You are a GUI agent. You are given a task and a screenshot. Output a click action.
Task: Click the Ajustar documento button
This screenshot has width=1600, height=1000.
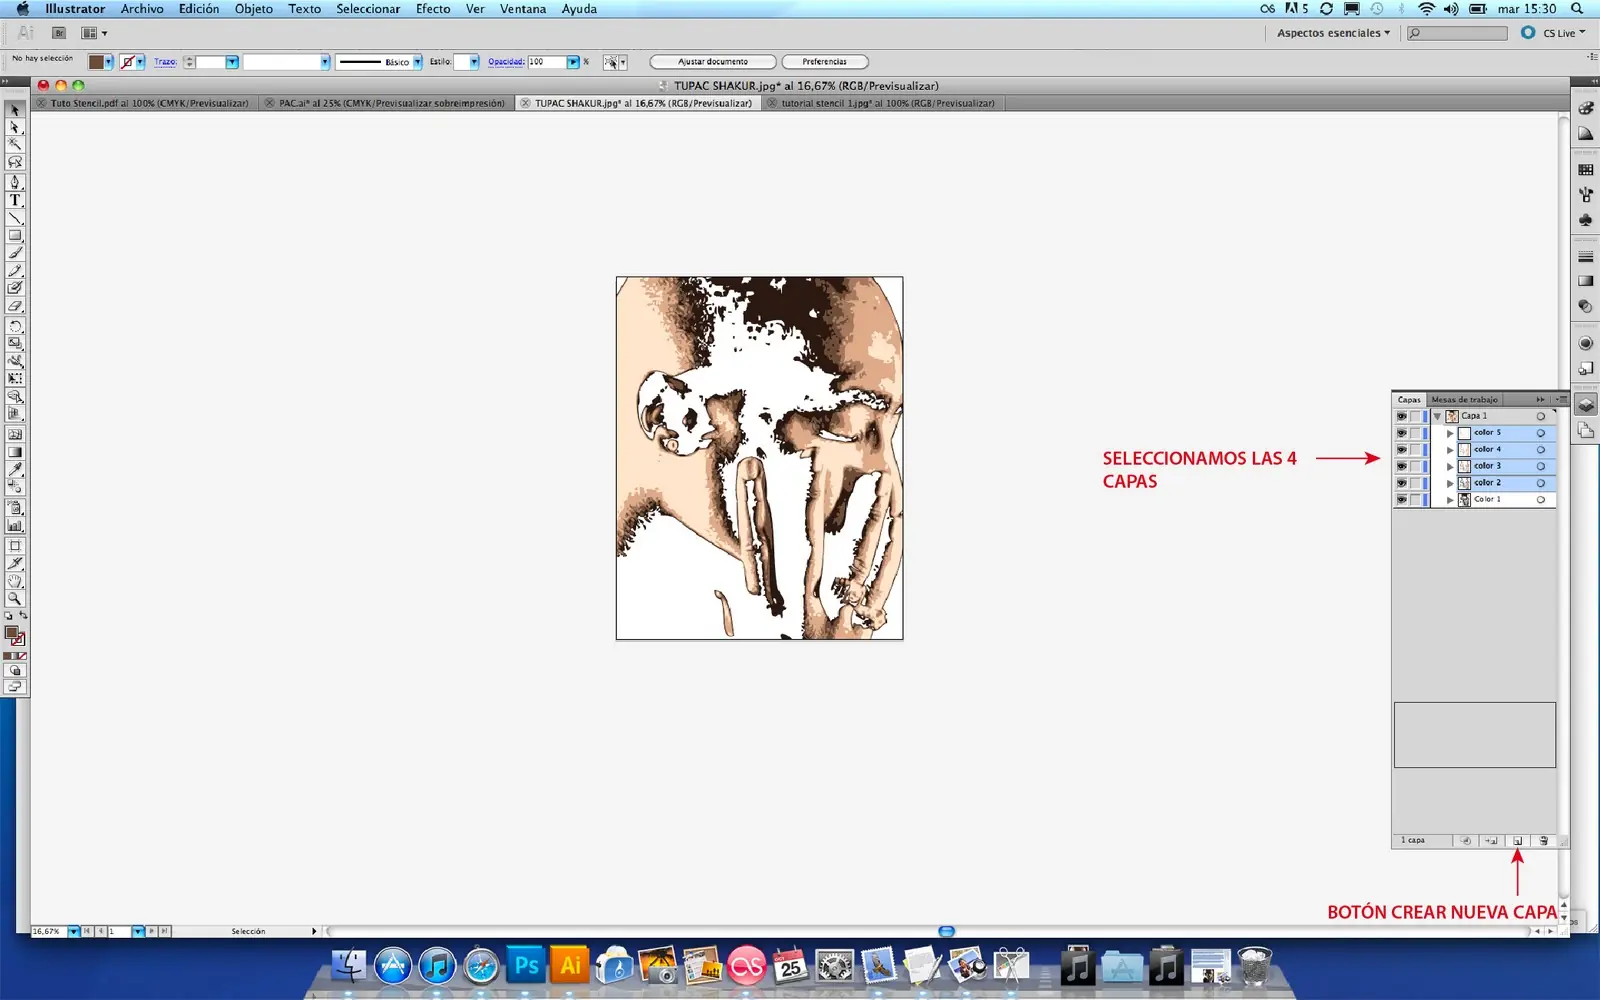(x=713, y=62)
